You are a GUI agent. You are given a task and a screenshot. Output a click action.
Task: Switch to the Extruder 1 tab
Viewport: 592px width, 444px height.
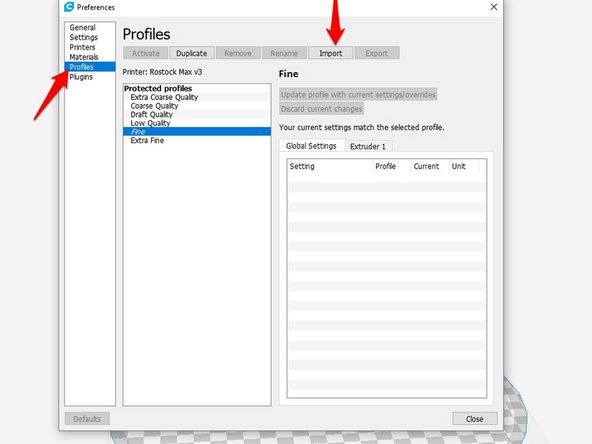368,146
